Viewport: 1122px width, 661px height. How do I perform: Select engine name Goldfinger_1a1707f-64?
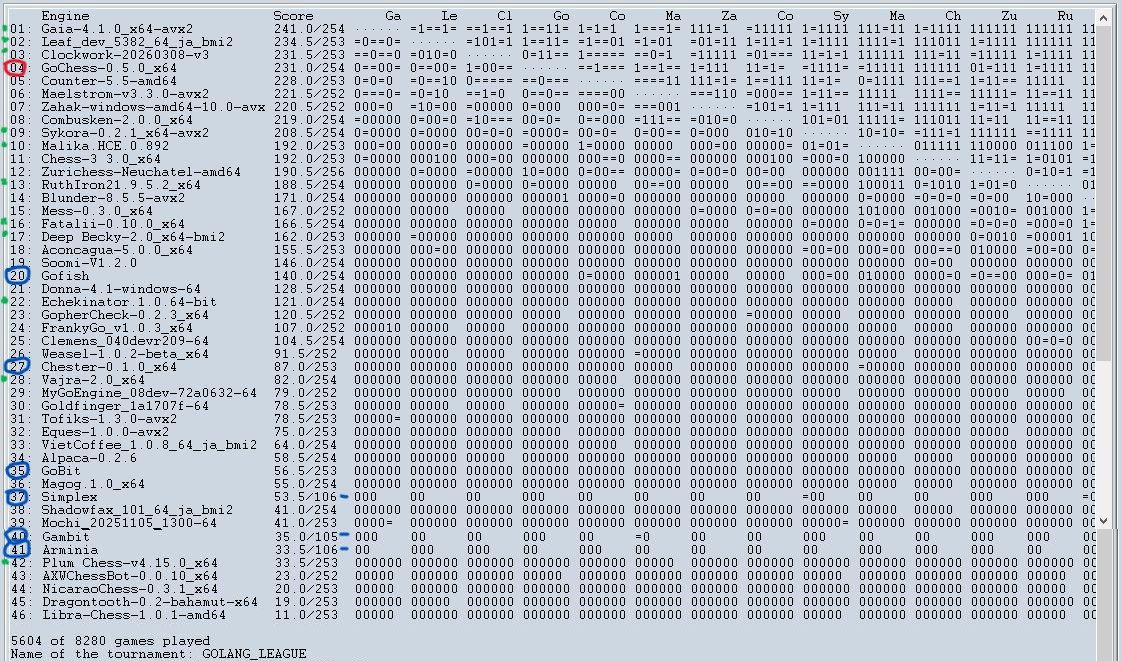coord(125,406)
